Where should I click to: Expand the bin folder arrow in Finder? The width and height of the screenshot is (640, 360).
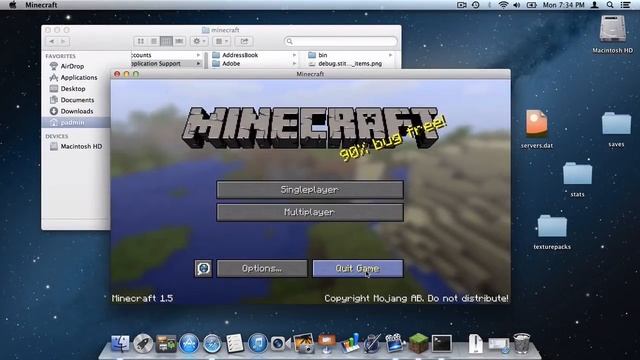(391, 55)
